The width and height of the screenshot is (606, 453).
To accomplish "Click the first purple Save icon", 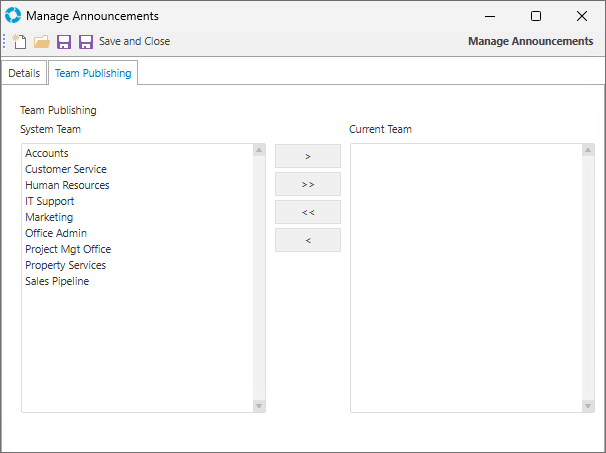I will click(64, 42).
